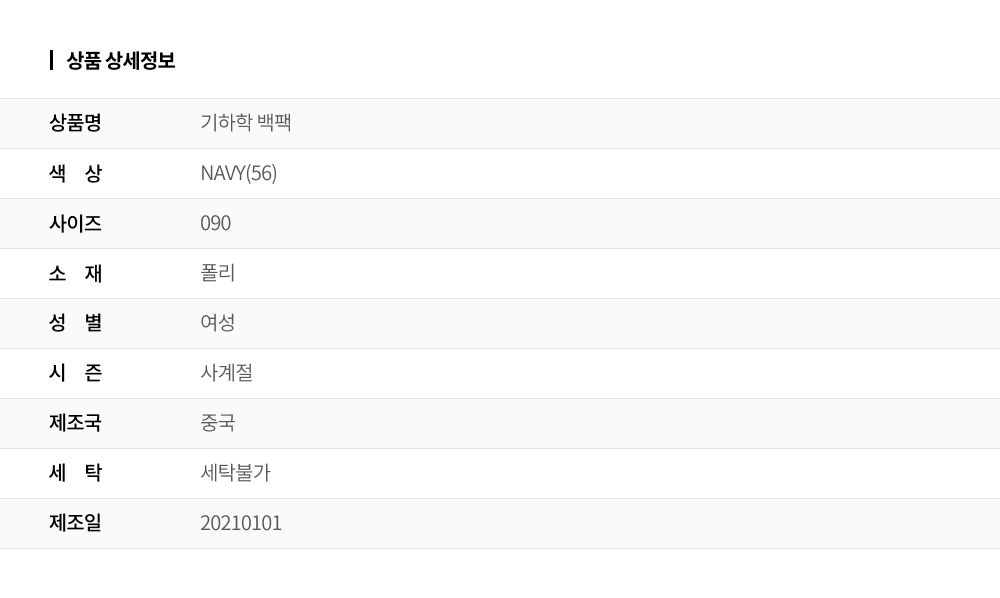This screenshot has height=598, width=1000.
Task: Select the 제조일 row label
Action: click(x=75, y=523)
